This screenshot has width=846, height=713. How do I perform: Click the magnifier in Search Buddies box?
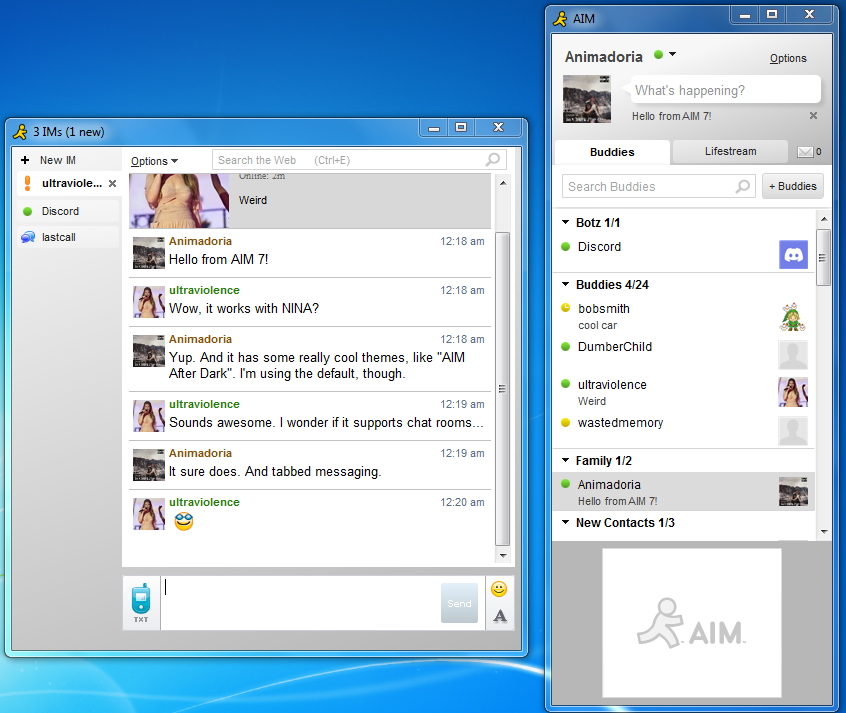pos(743,186)
